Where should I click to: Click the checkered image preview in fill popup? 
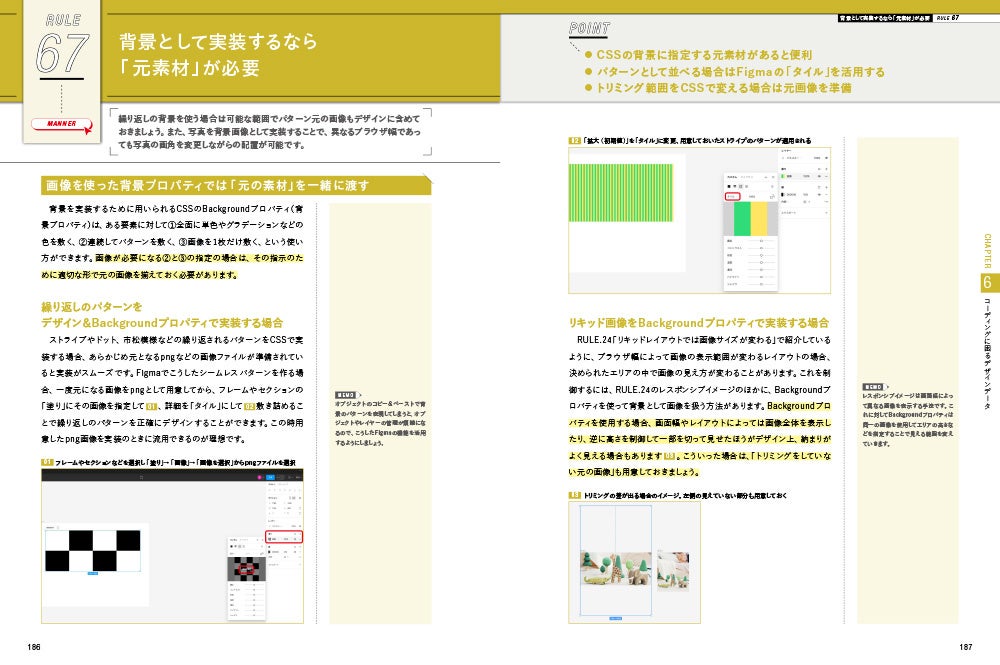[246, 569]
